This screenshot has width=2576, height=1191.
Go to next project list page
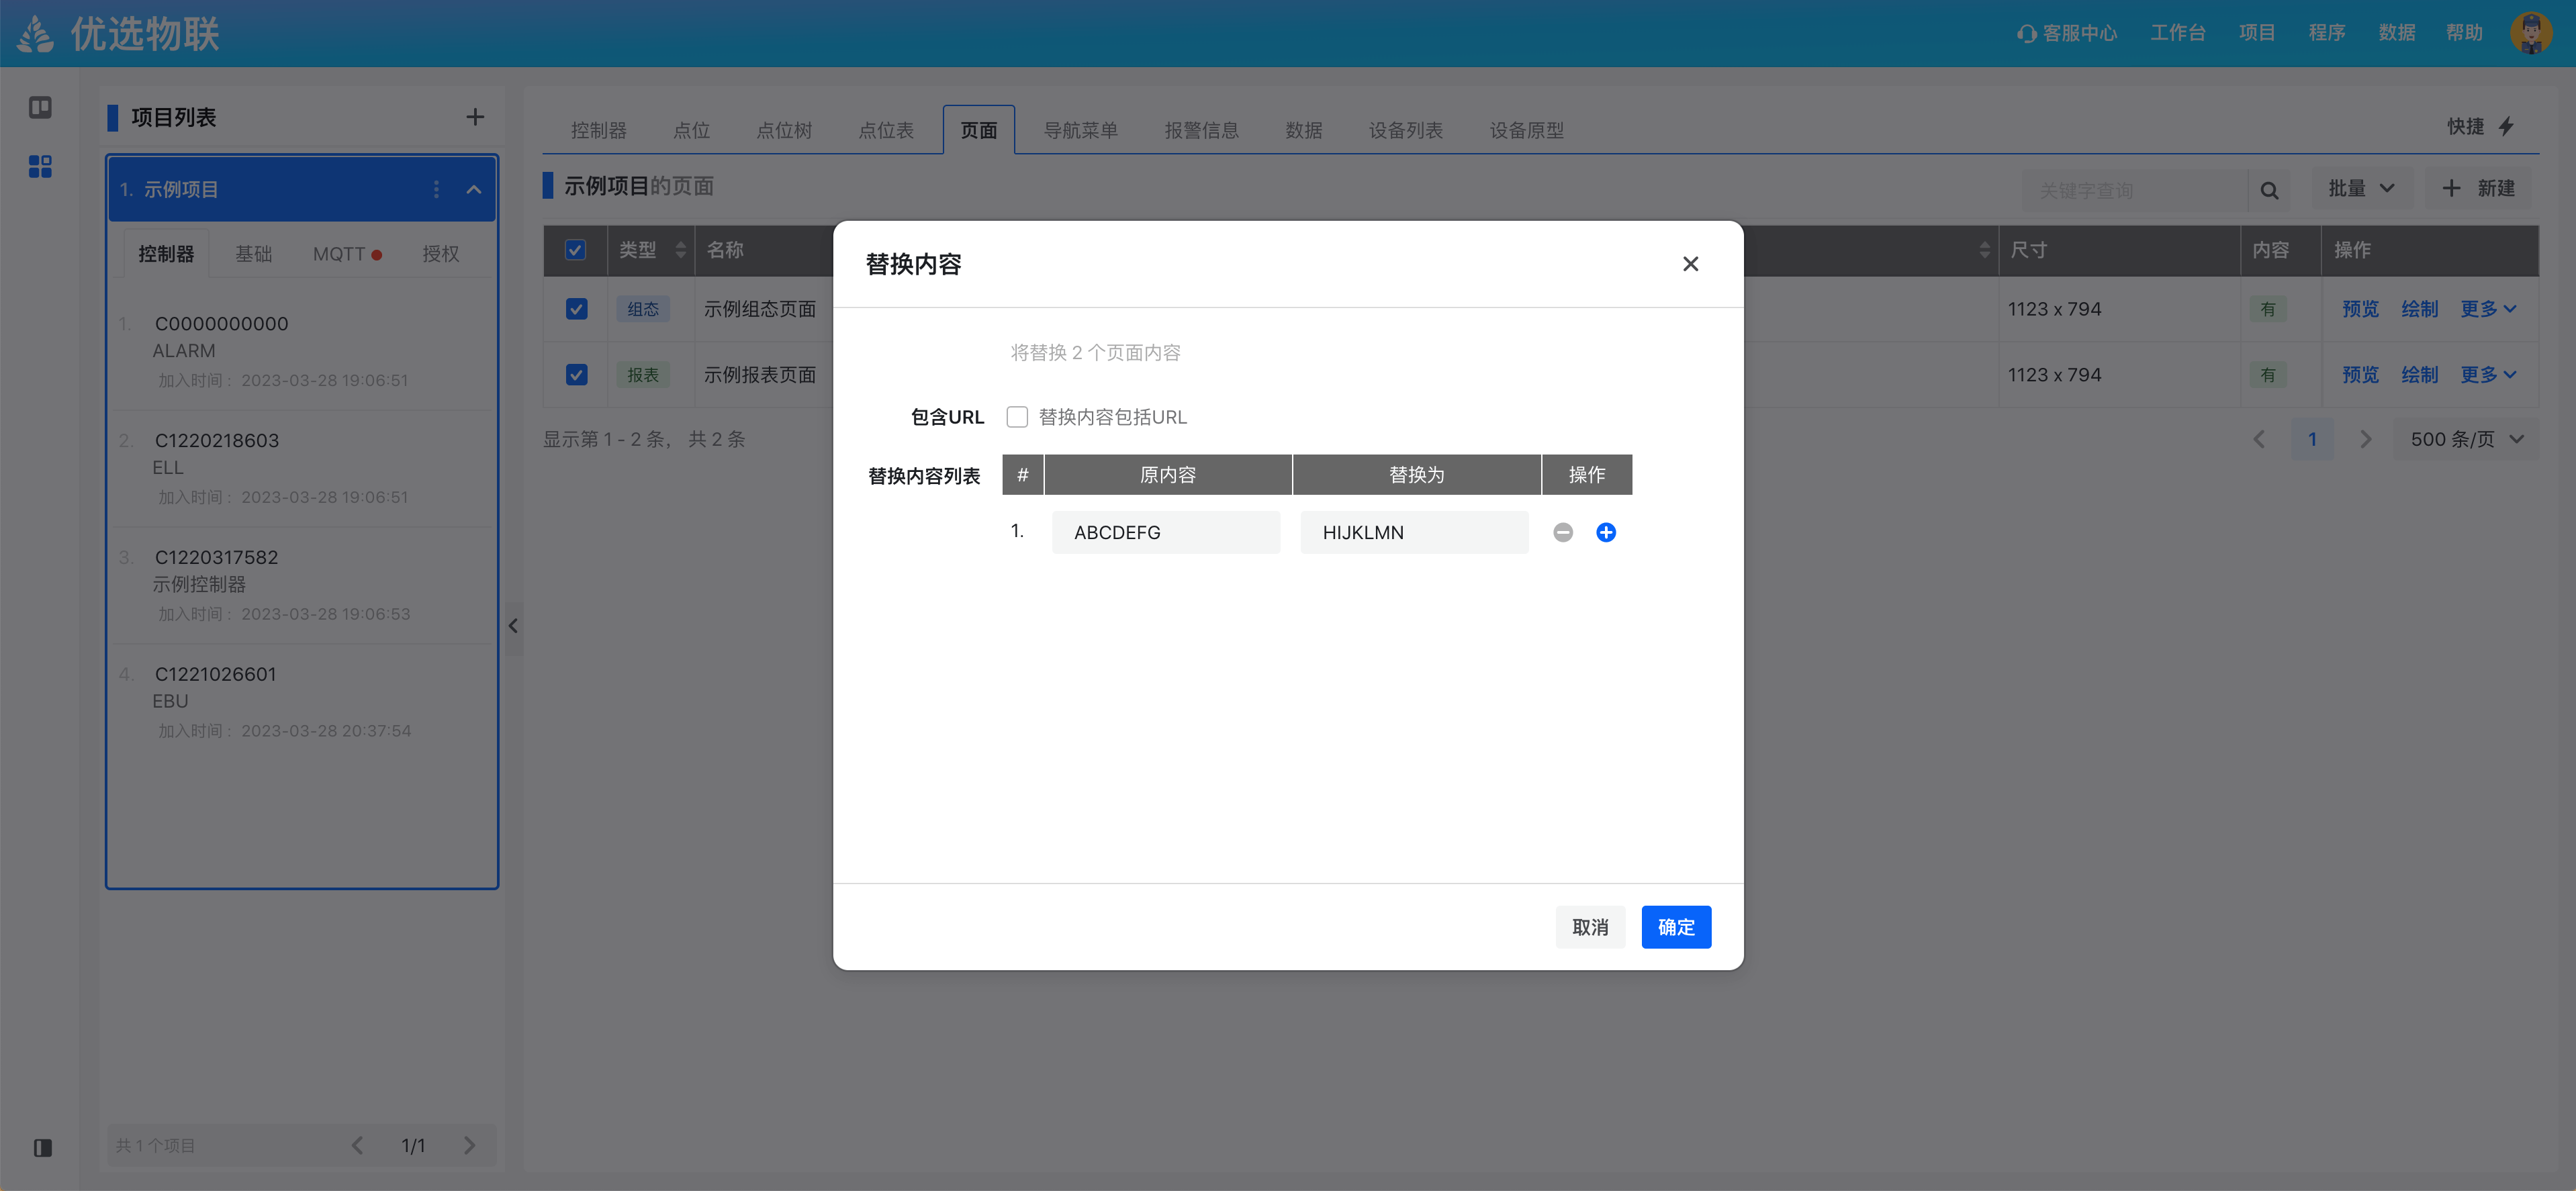[469, 1145]
